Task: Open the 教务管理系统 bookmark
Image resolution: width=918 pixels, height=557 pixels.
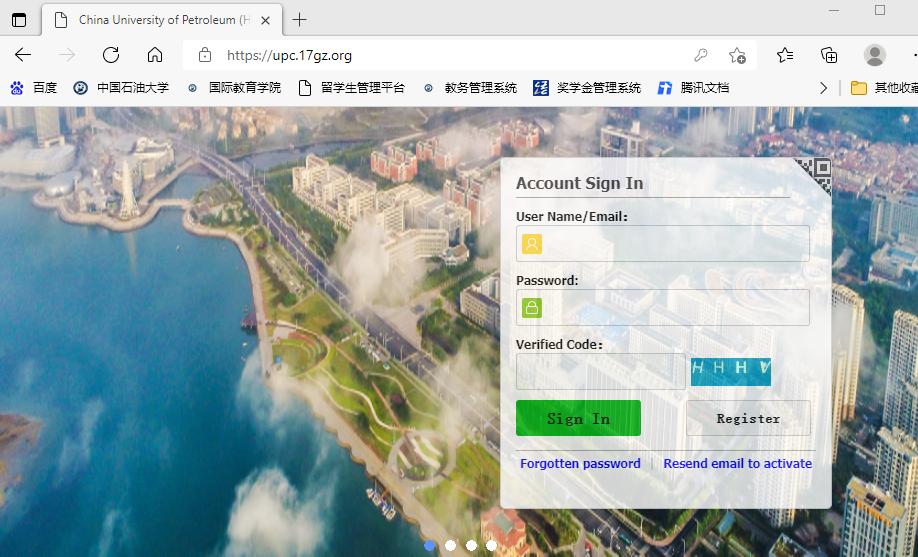Action: pyautogui.click(x=470, y=88)
